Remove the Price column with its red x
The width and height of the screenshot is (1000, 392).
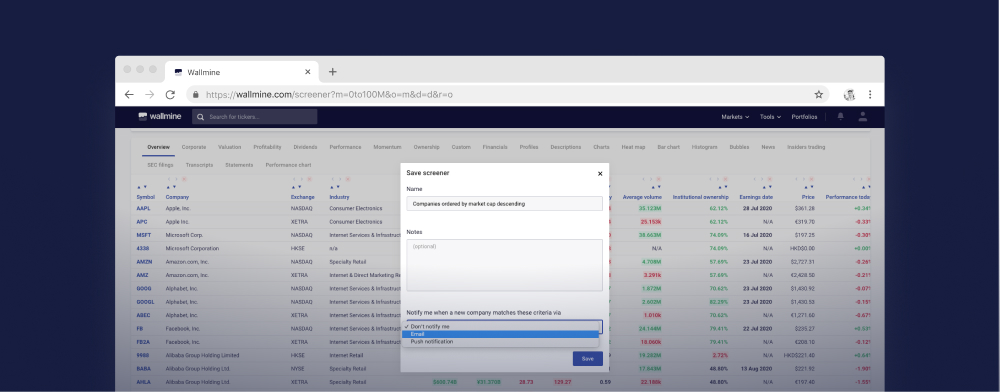[x=812, y=180]
